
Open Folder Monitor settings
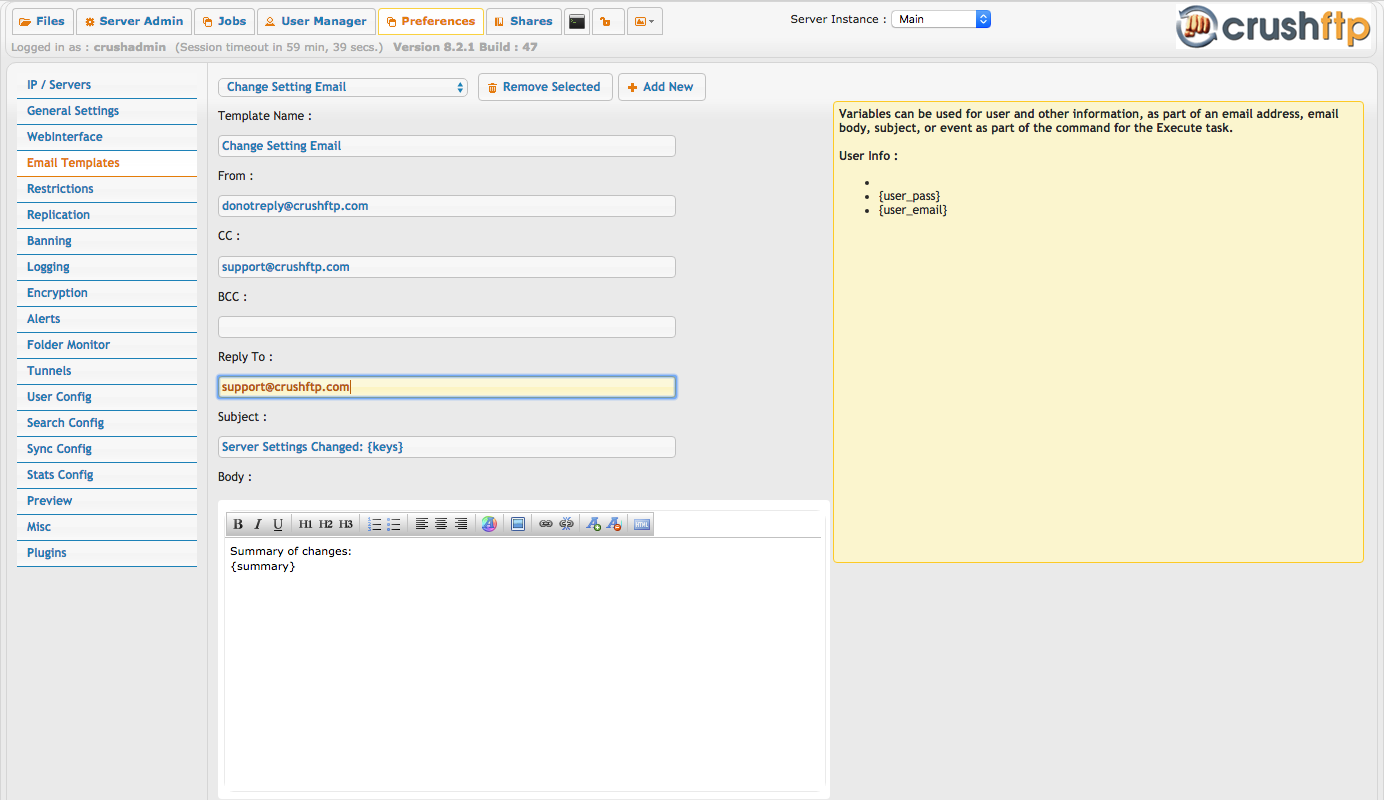click(107, 345)
